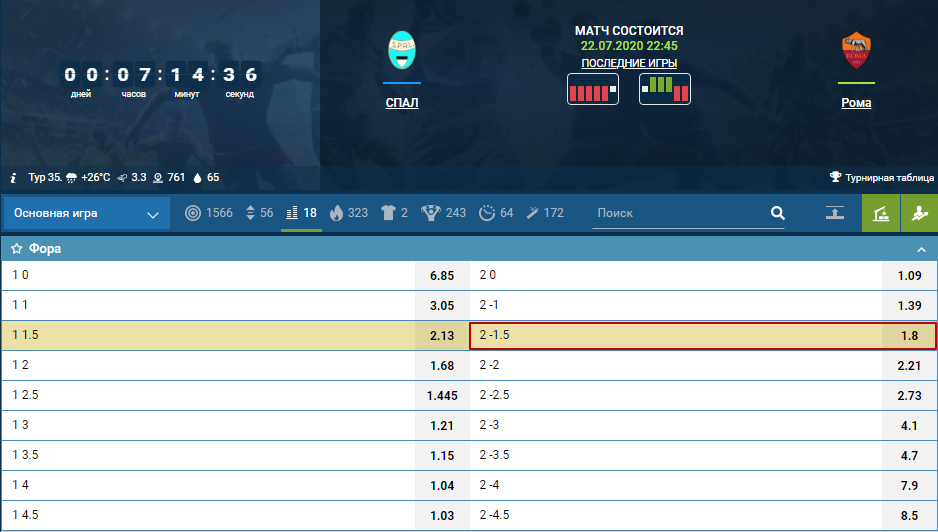Click the collapse-all markets icon button

[x=834, y=213]
